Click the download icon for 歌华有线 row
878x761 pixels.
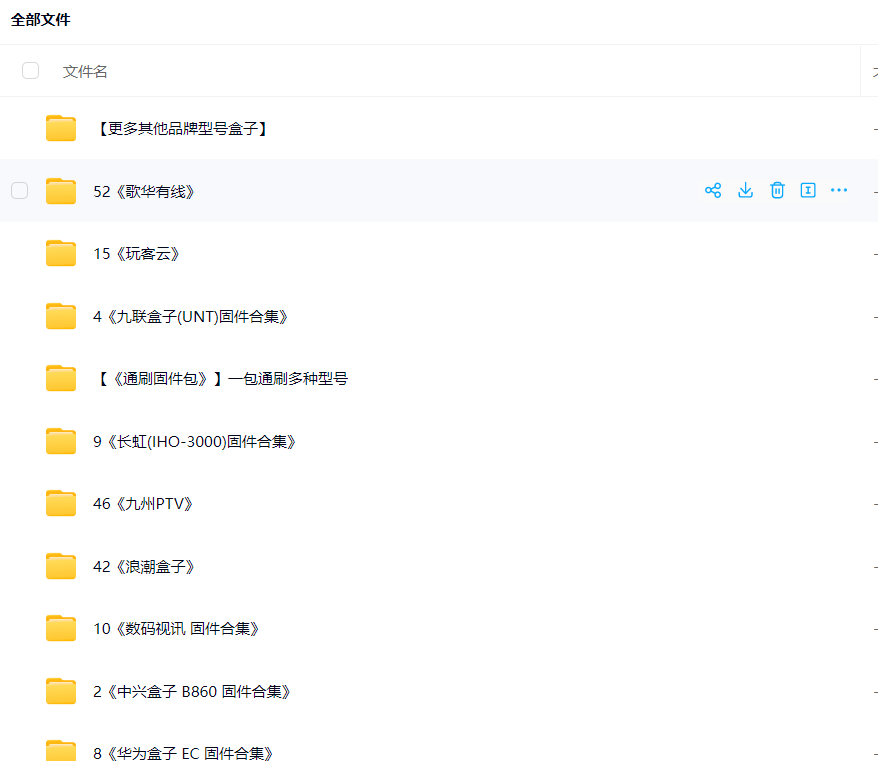coord(745,190)
